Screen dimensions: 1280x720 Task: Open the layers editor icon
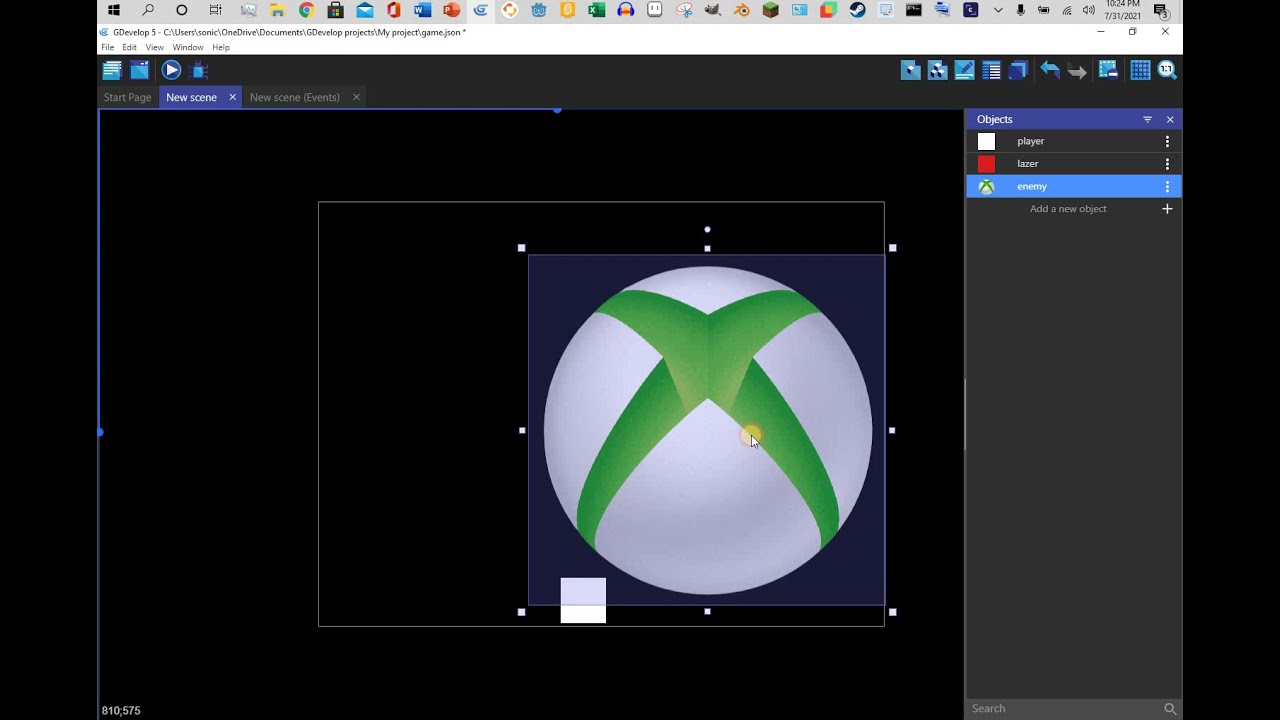(1018, 70)
